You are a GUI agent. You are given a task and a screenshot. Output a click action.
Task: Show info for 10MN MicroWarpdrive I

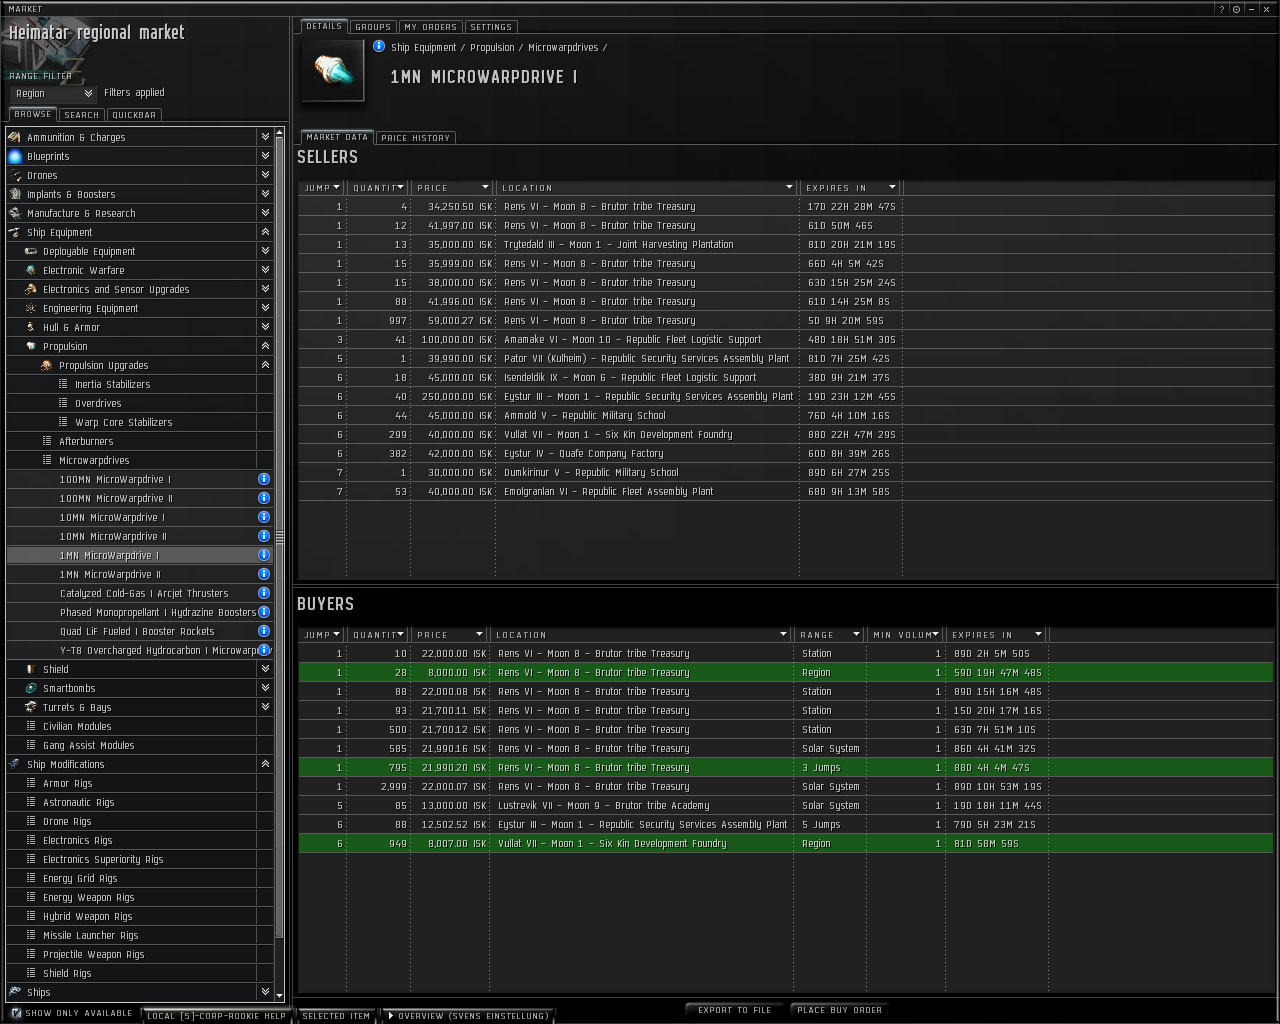[x=264, y=517]
